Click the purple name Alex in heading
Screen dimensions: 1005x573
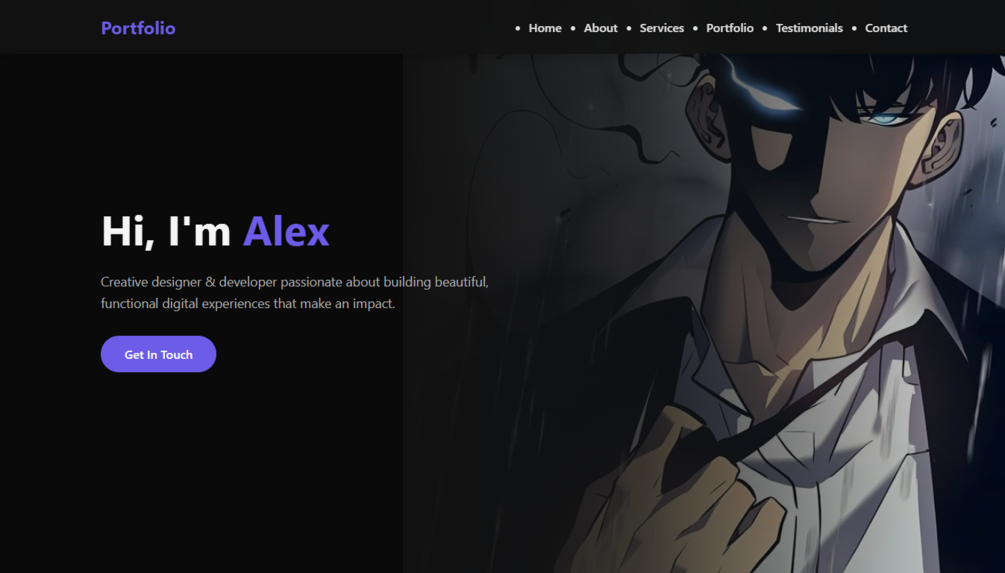286,231
